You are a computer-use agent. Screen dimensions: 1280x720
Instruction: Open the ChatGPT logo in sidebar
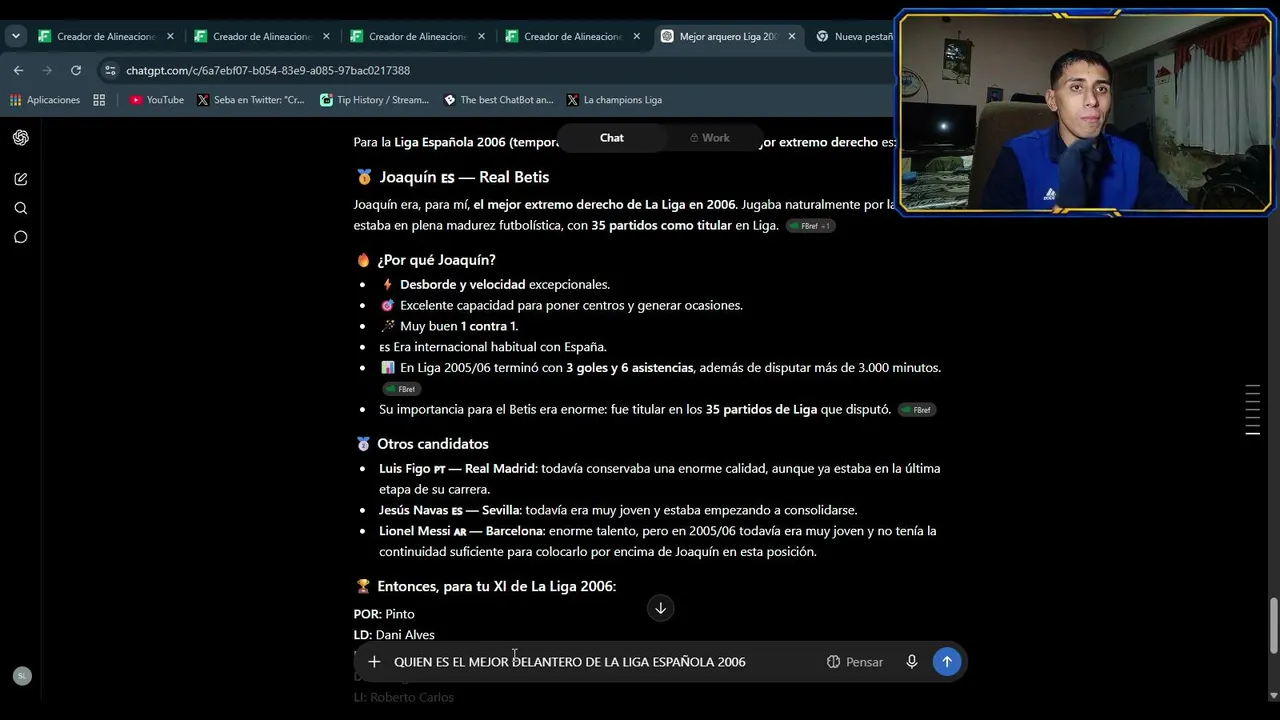[20, 138]
